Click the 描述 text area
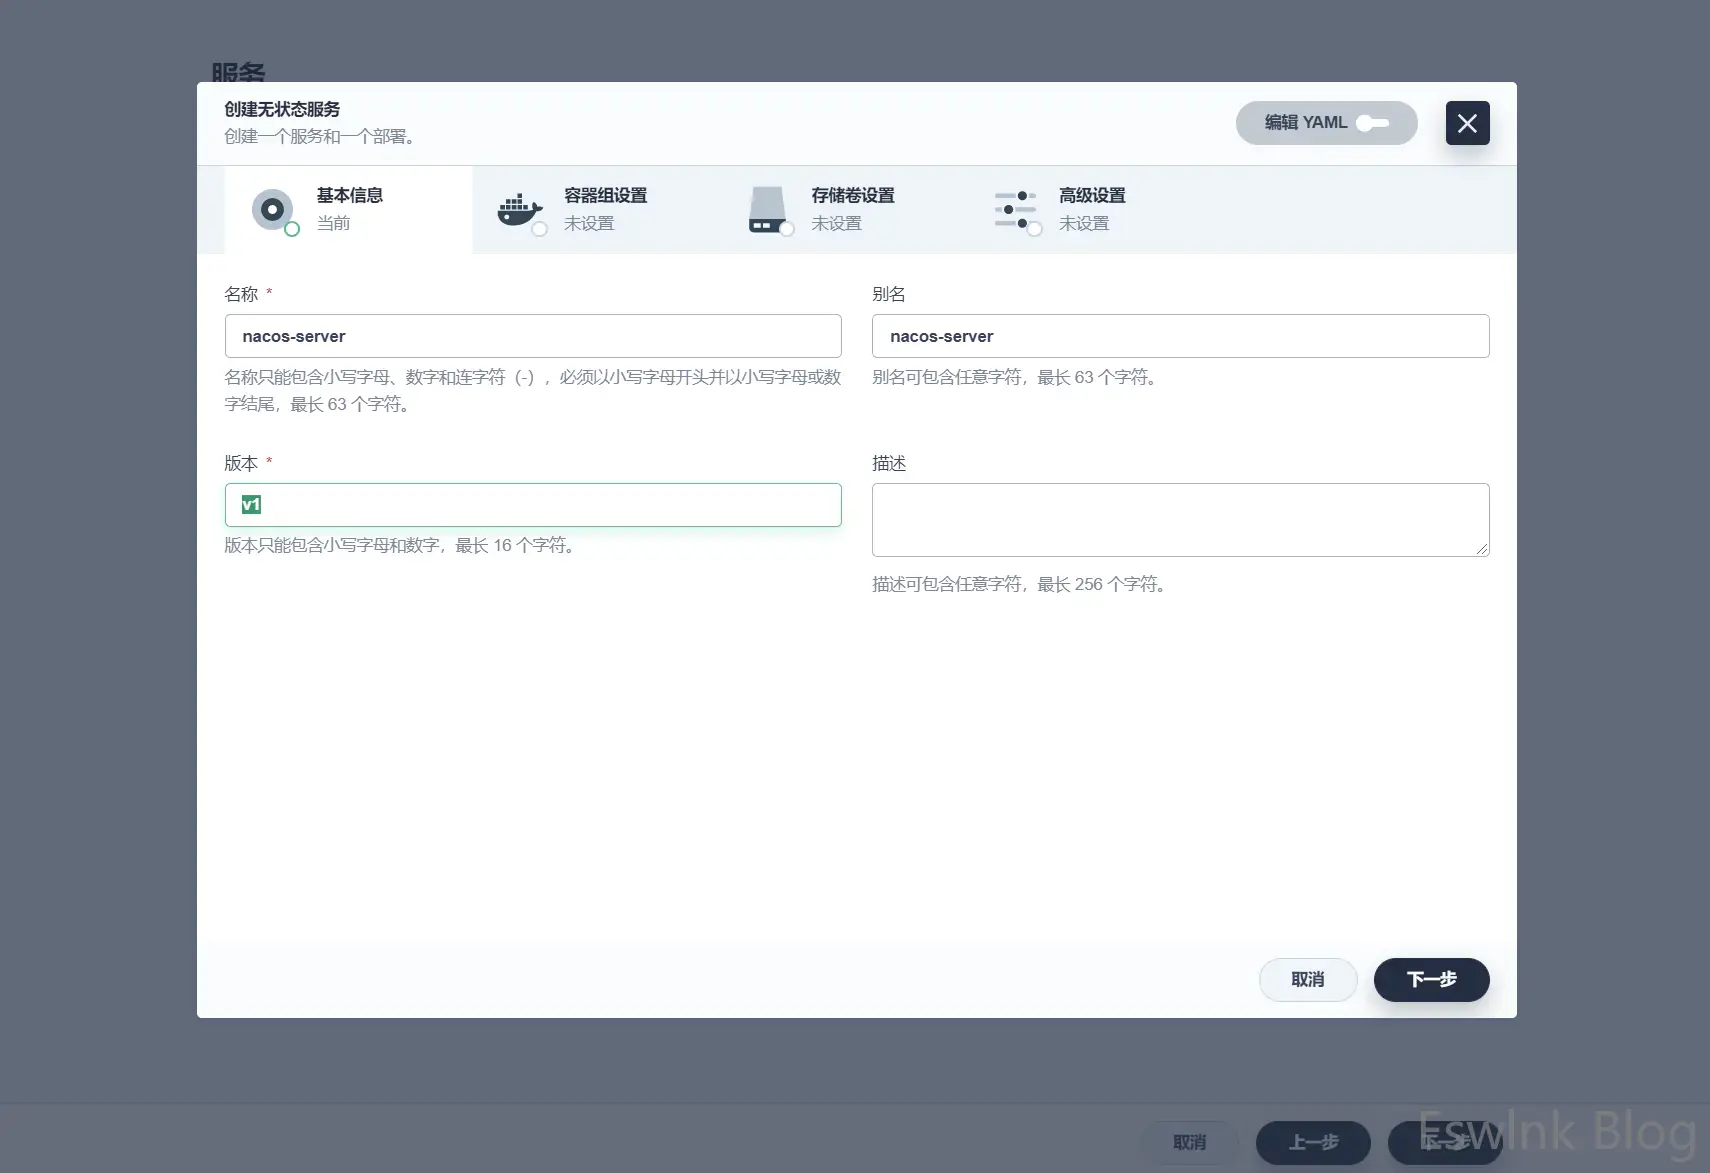 click(1180, 519)
